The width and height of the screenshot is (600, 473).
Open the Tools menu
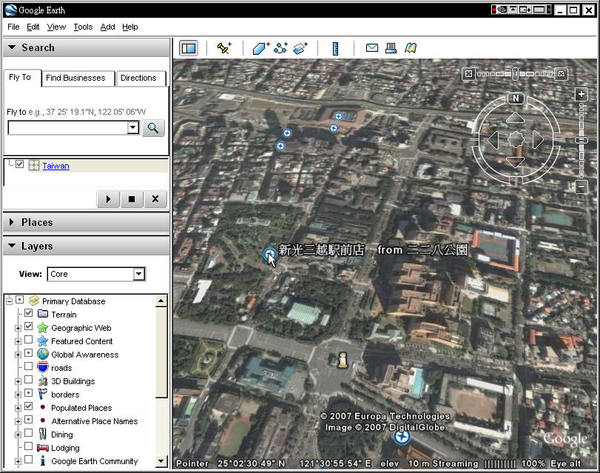pyautogui.click(x=83, y=27)
